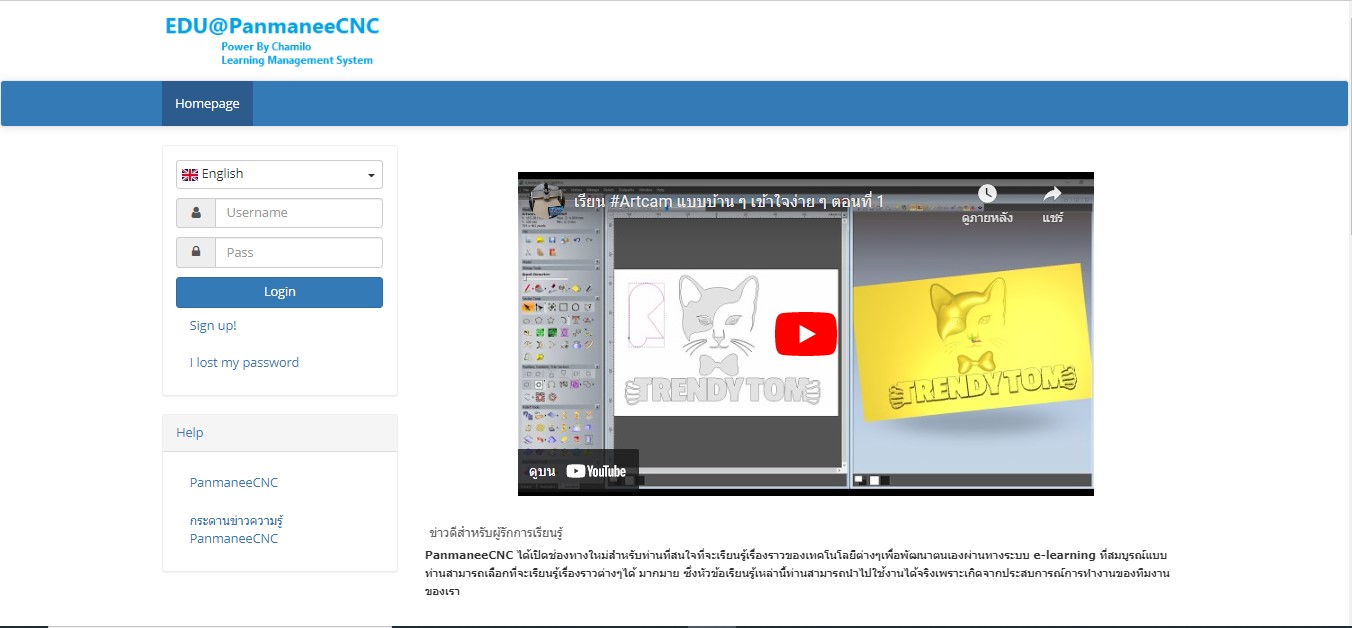Click the Watch later clock icon on the video

point(987,194)
